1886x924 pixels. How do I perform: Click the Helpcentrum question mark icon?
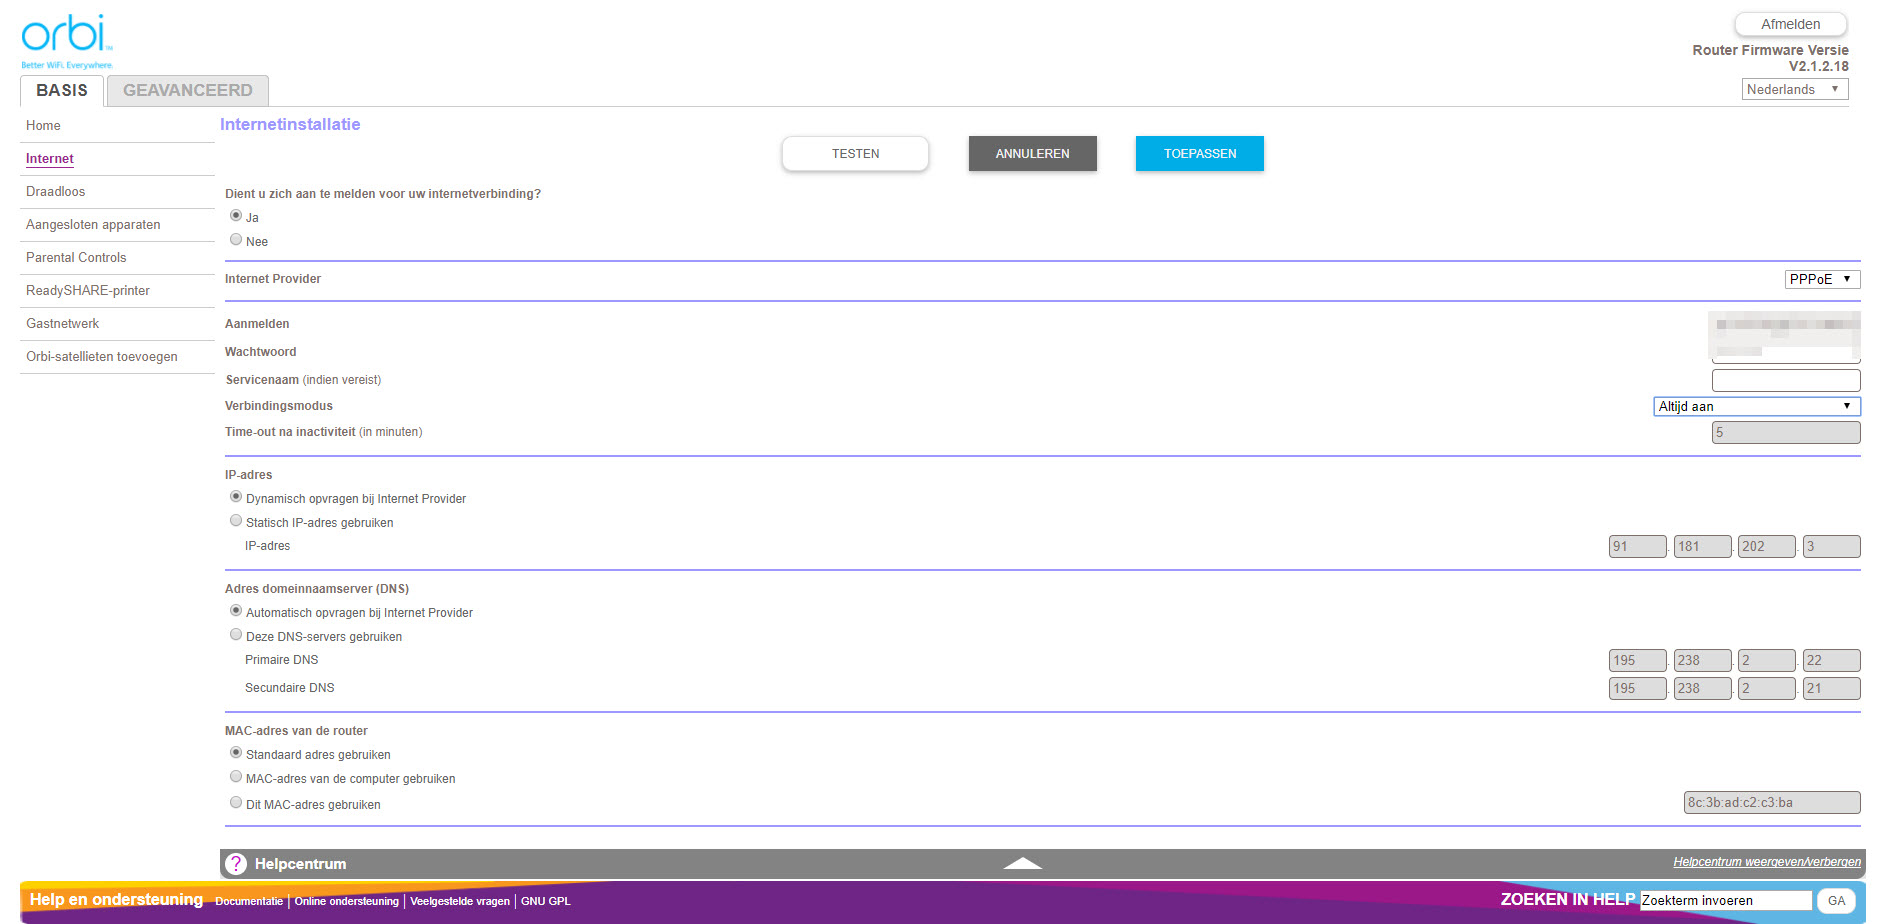[x=236, y=864]
